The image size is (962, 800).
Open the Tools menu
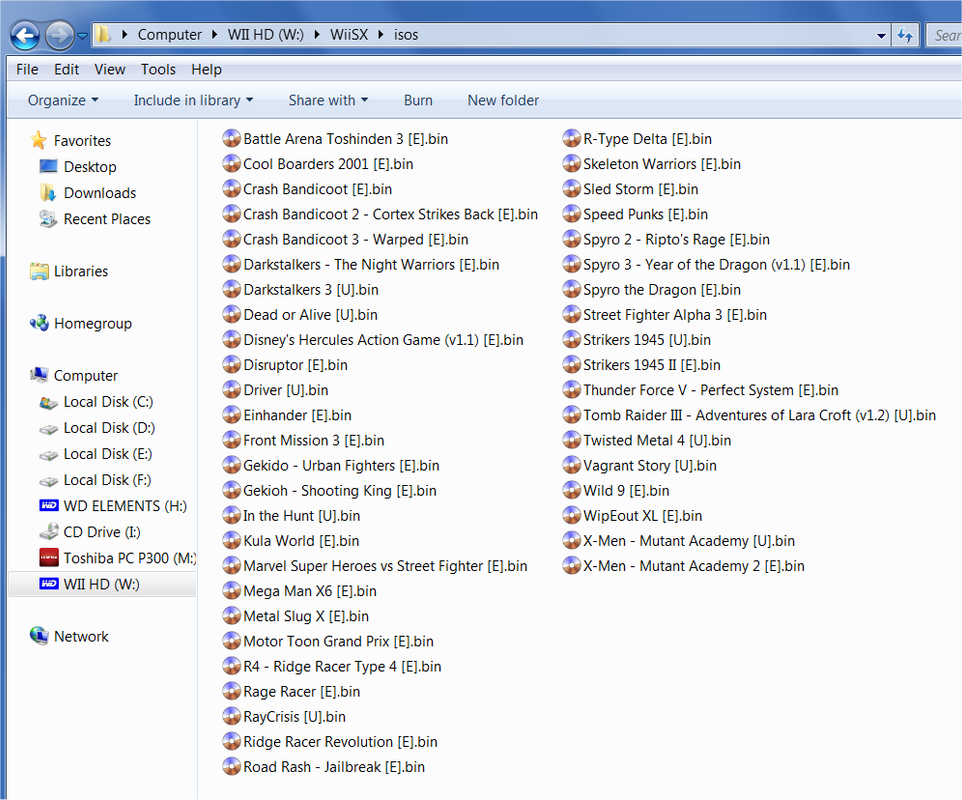[x=158, y=69]
